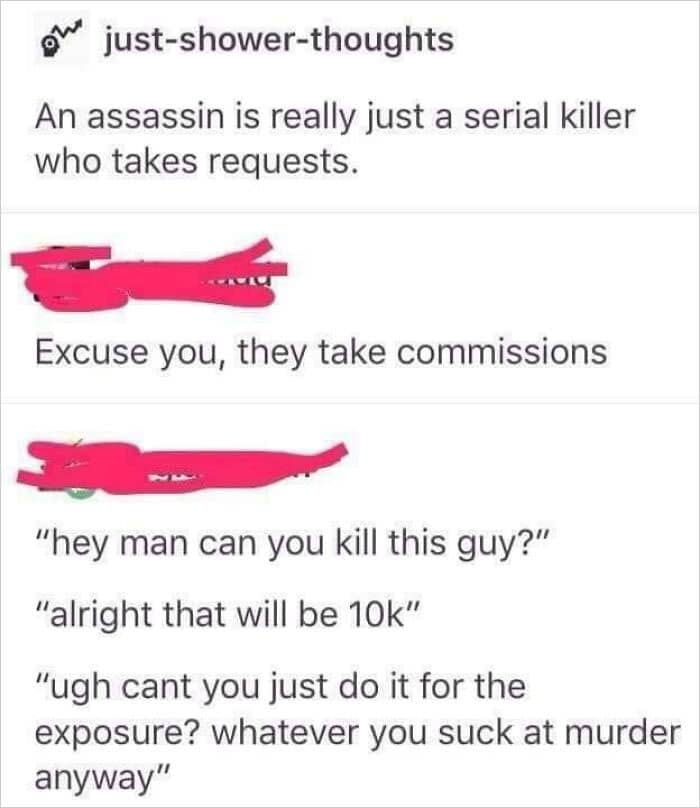Click the word 'assassin' in the original post
This screenshot has width=700, height=808.
(x=157, y=117)
